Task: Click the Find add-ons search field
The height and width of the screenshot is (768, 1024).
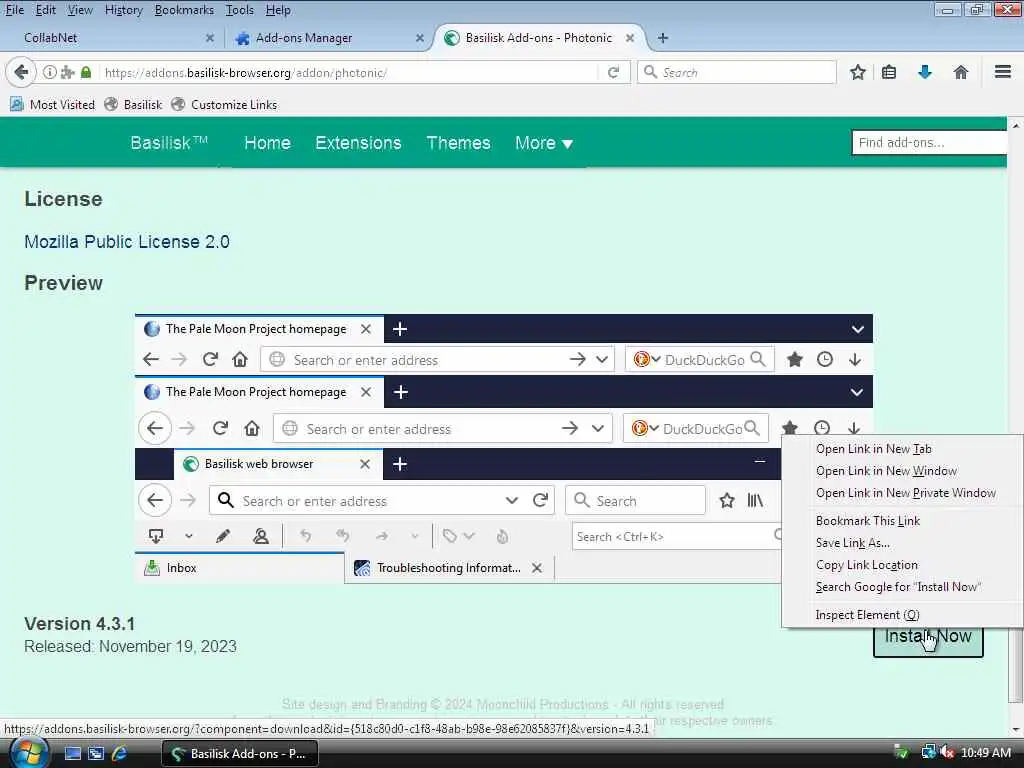Action: [x=929, y=142]
